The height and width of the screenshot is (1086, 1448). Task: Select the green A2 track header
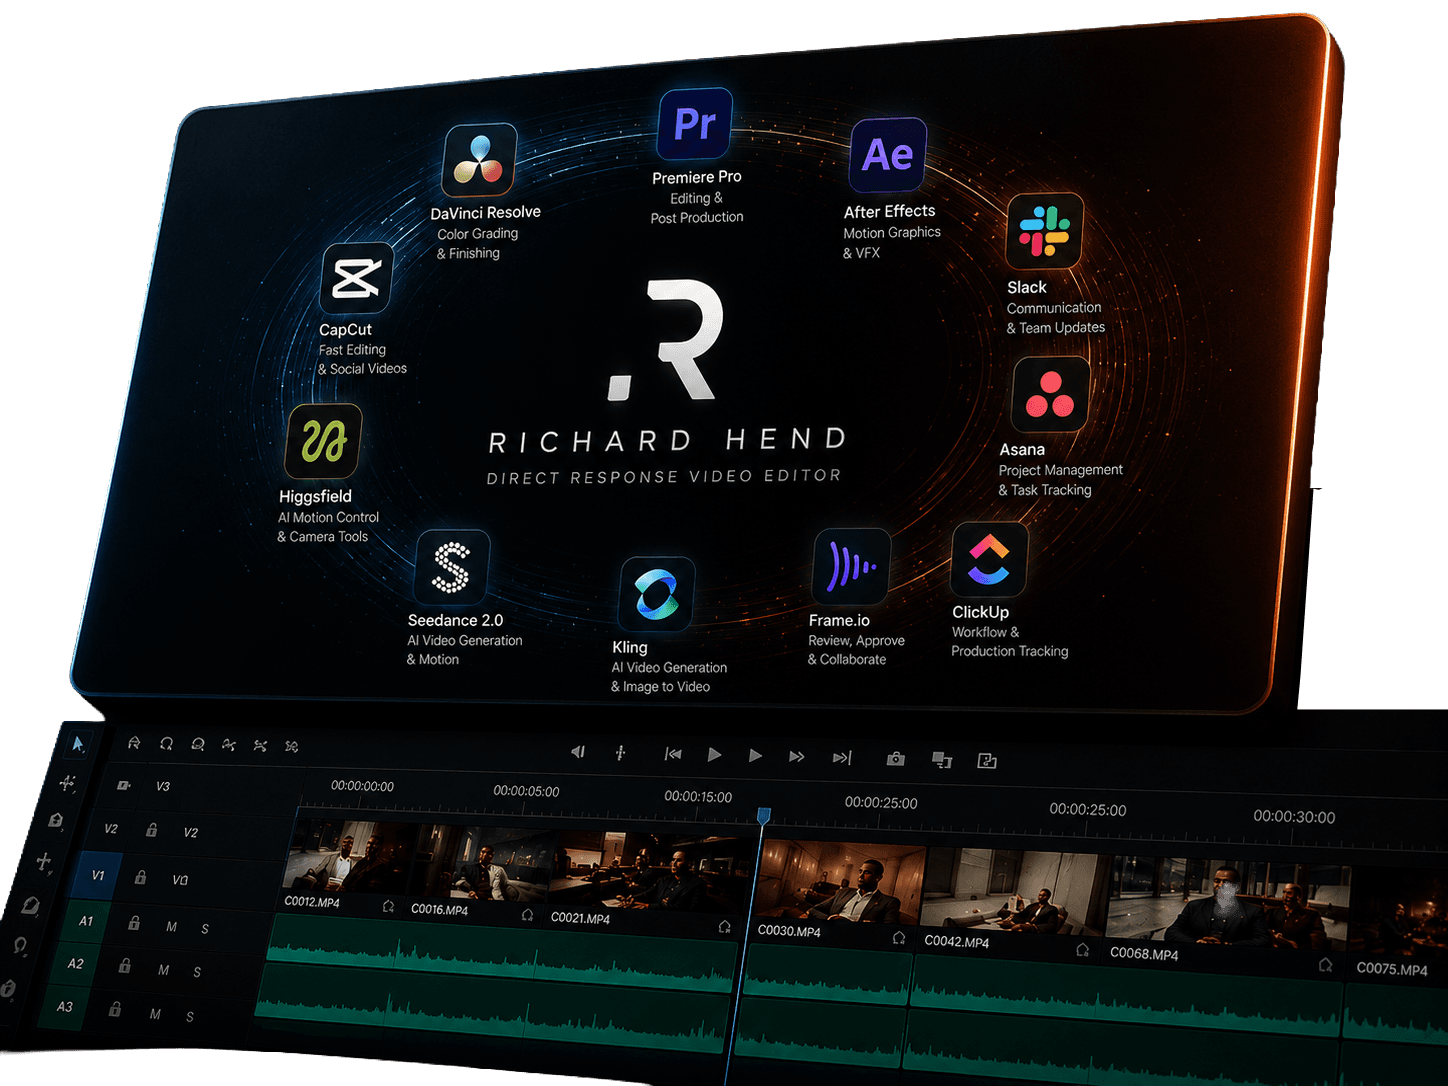pyautogui.click(x=77, y=964)
